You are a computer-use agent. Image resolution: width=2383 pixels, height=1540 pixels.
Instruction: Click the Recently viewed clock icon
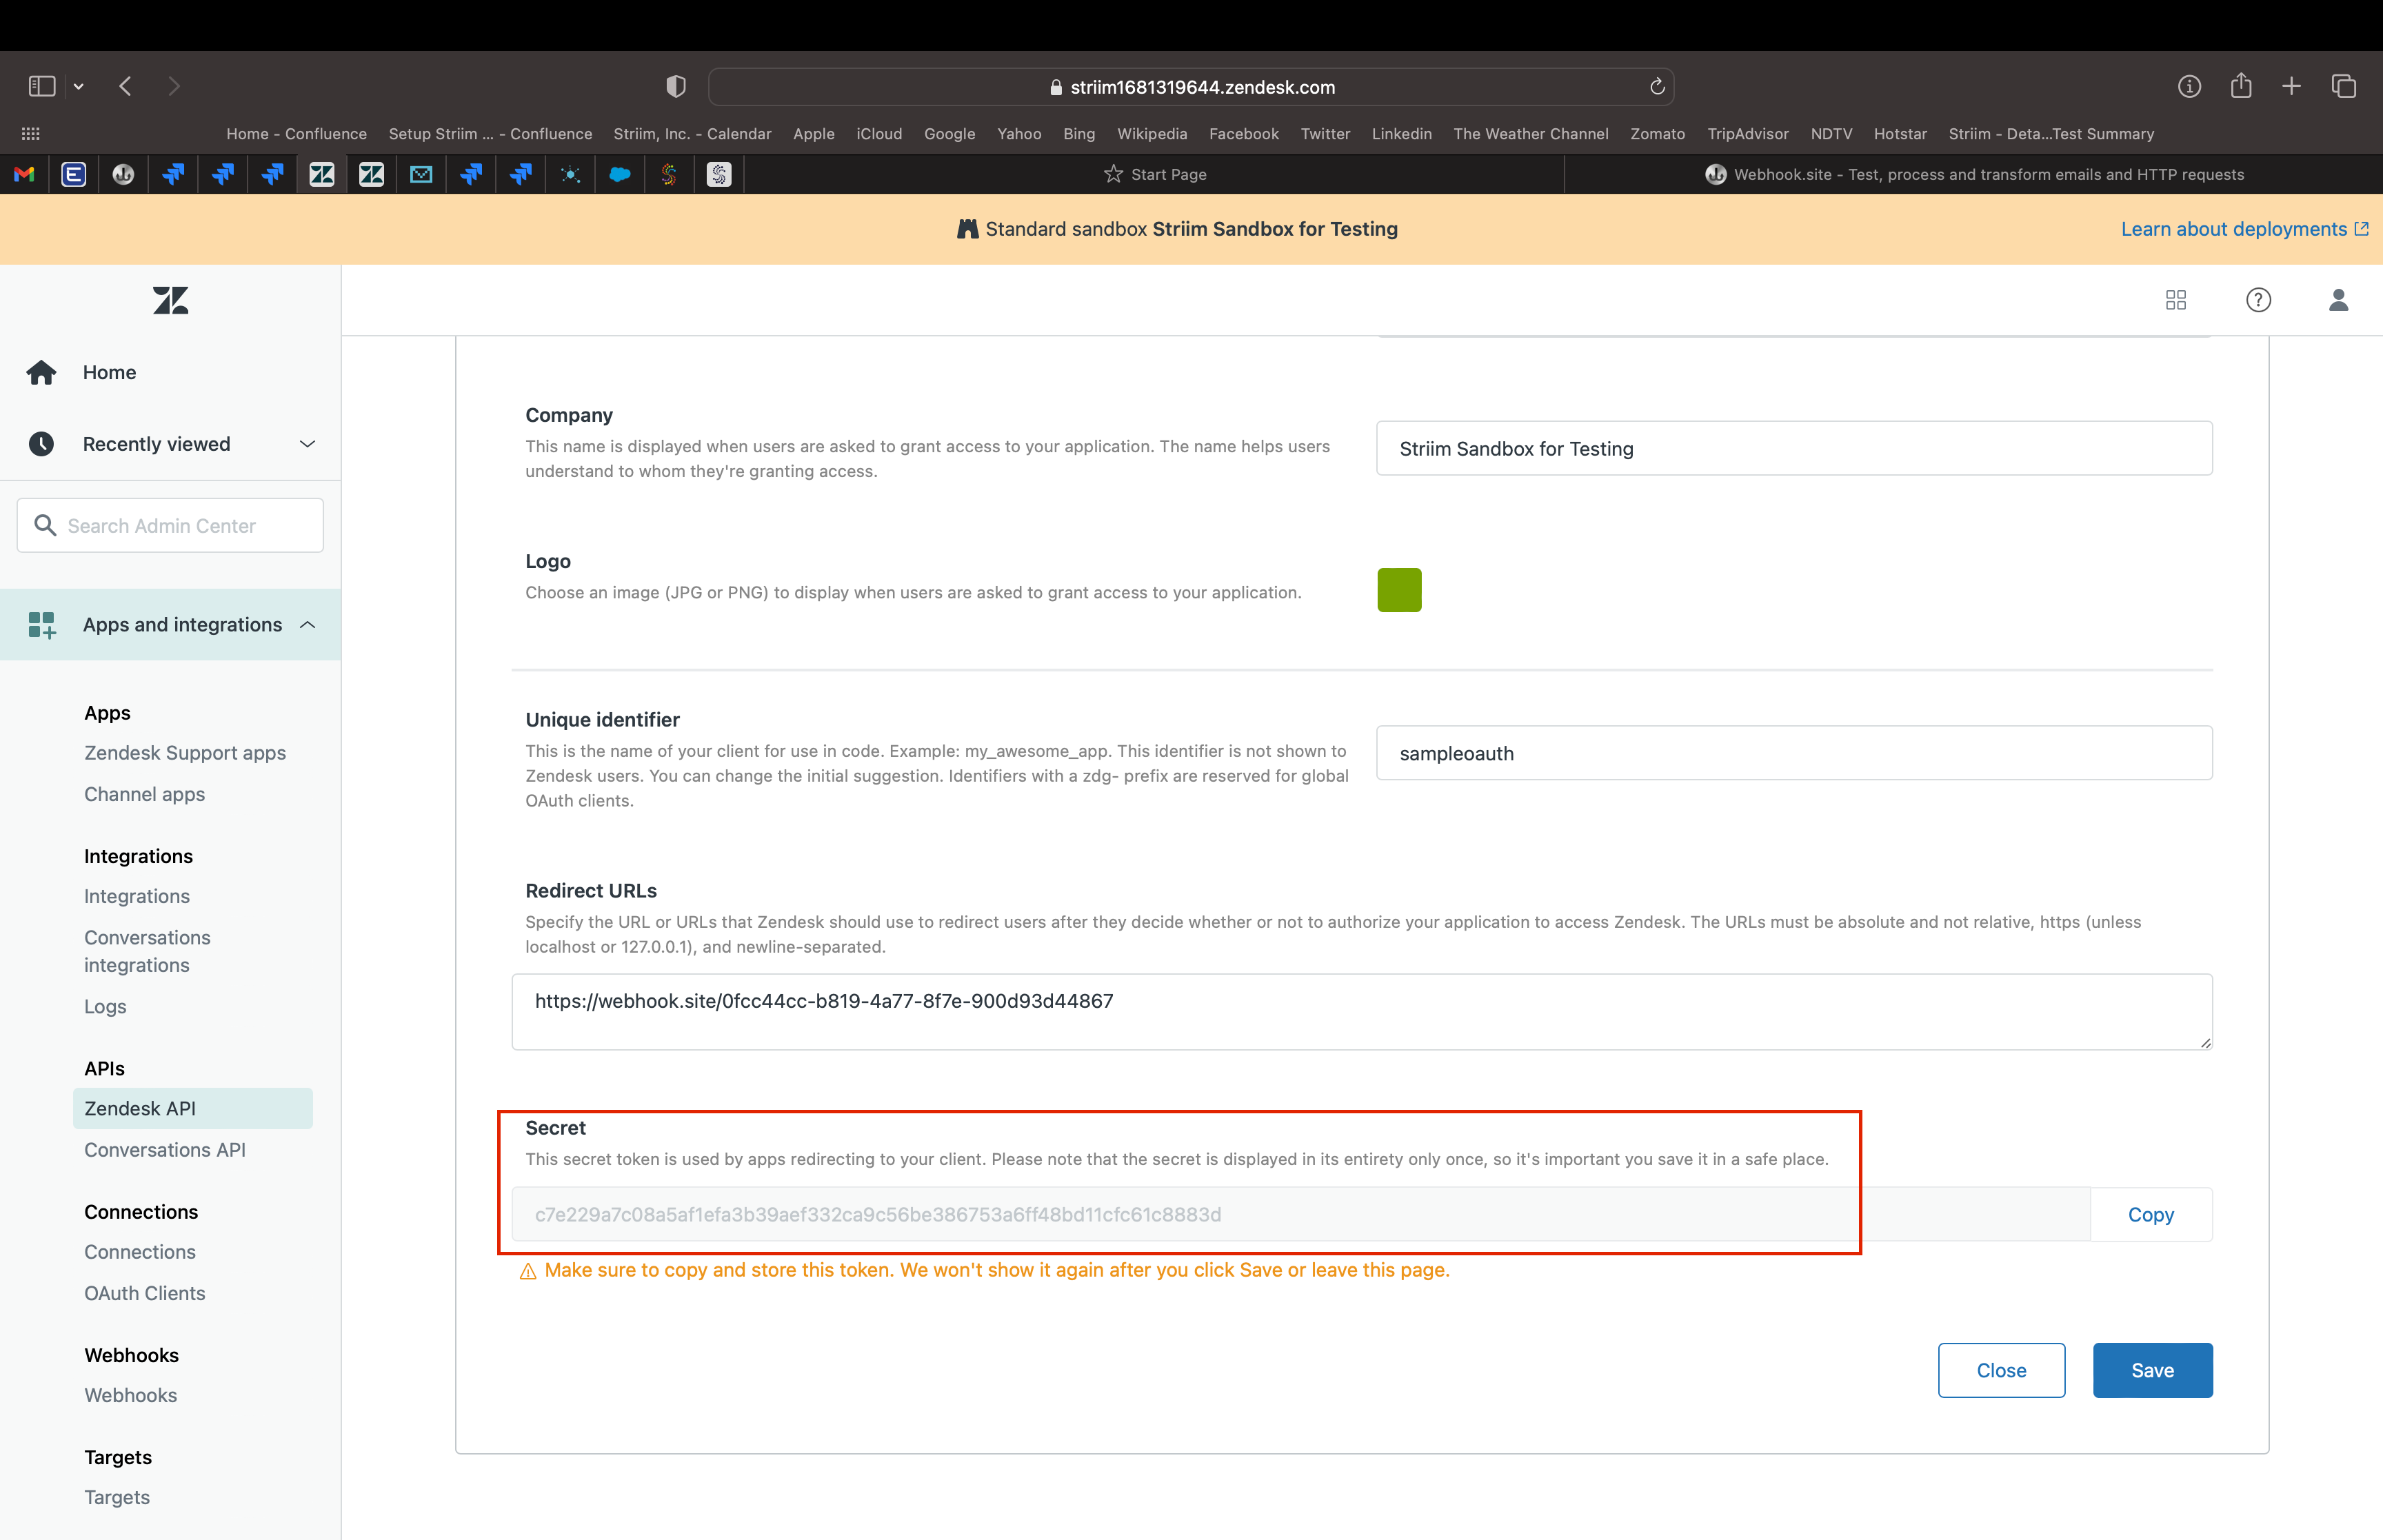(41, 443)
